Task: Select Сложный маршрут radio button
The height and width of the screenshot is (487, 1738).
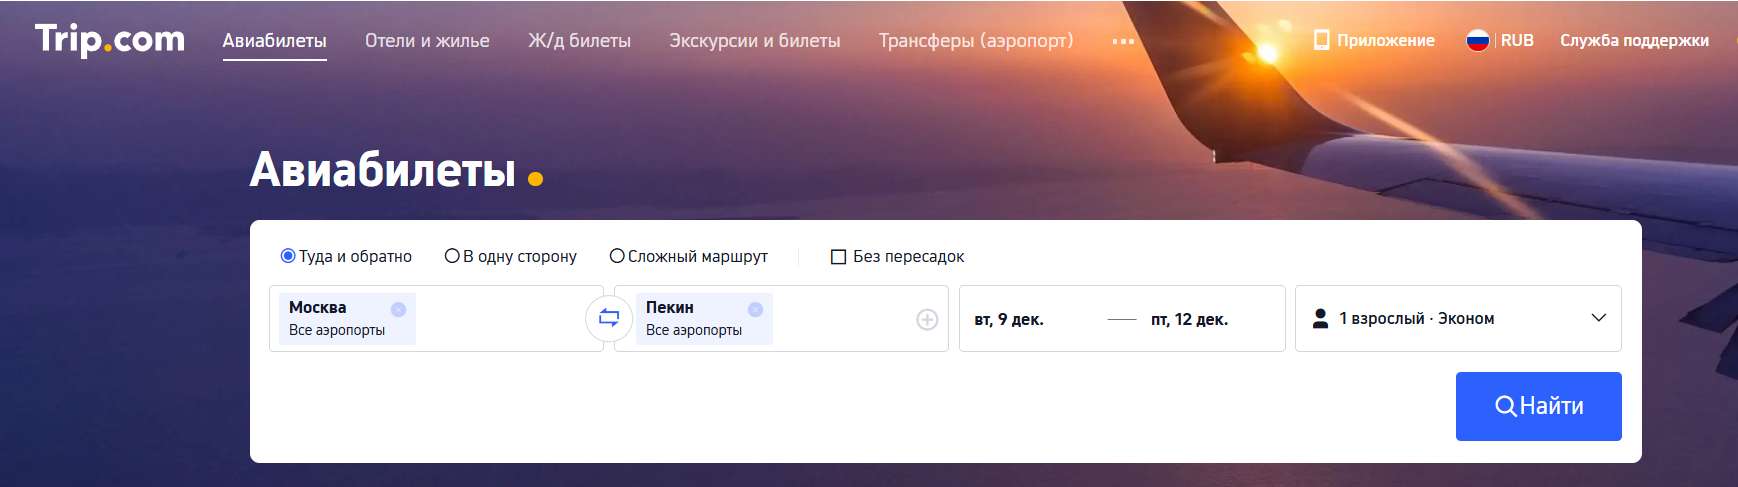Action: (617, 256)
